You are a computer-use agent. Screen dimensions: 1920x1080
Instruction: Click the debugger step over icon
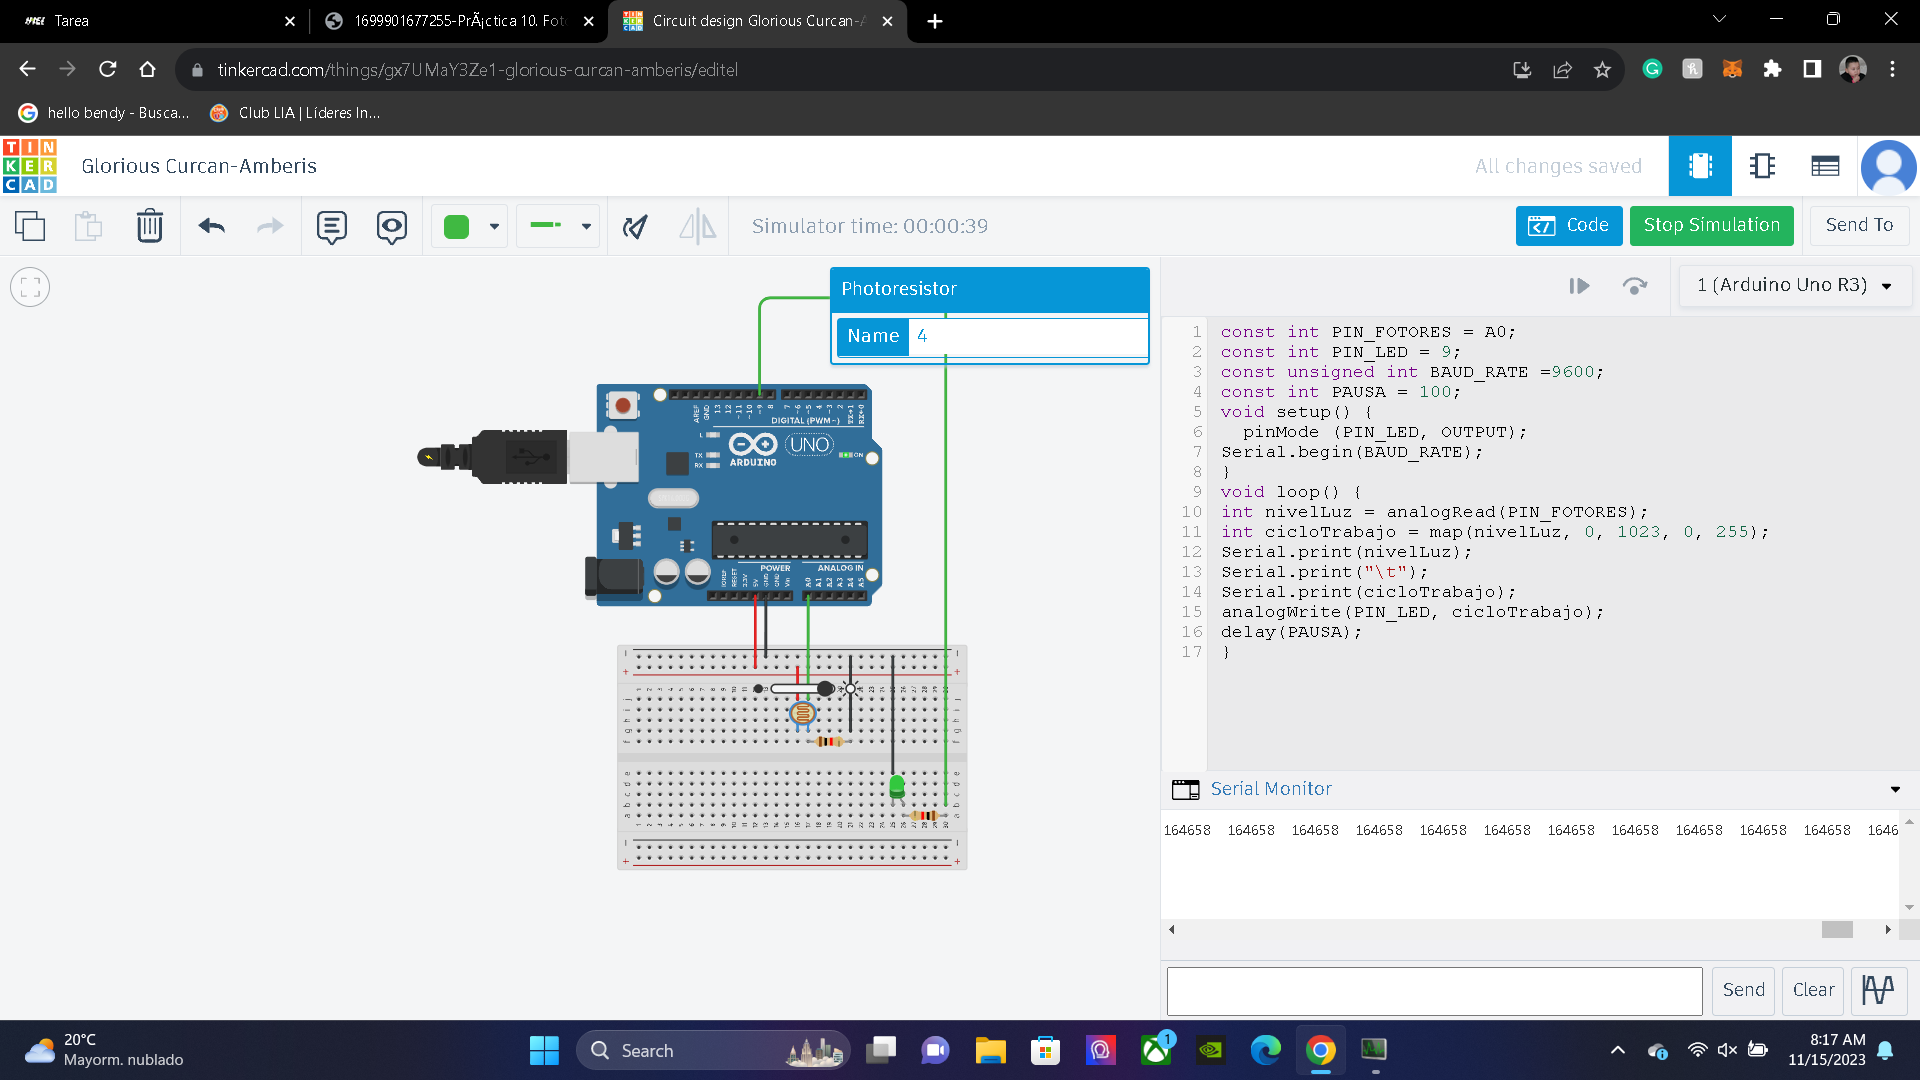(x=1634, y=286)
